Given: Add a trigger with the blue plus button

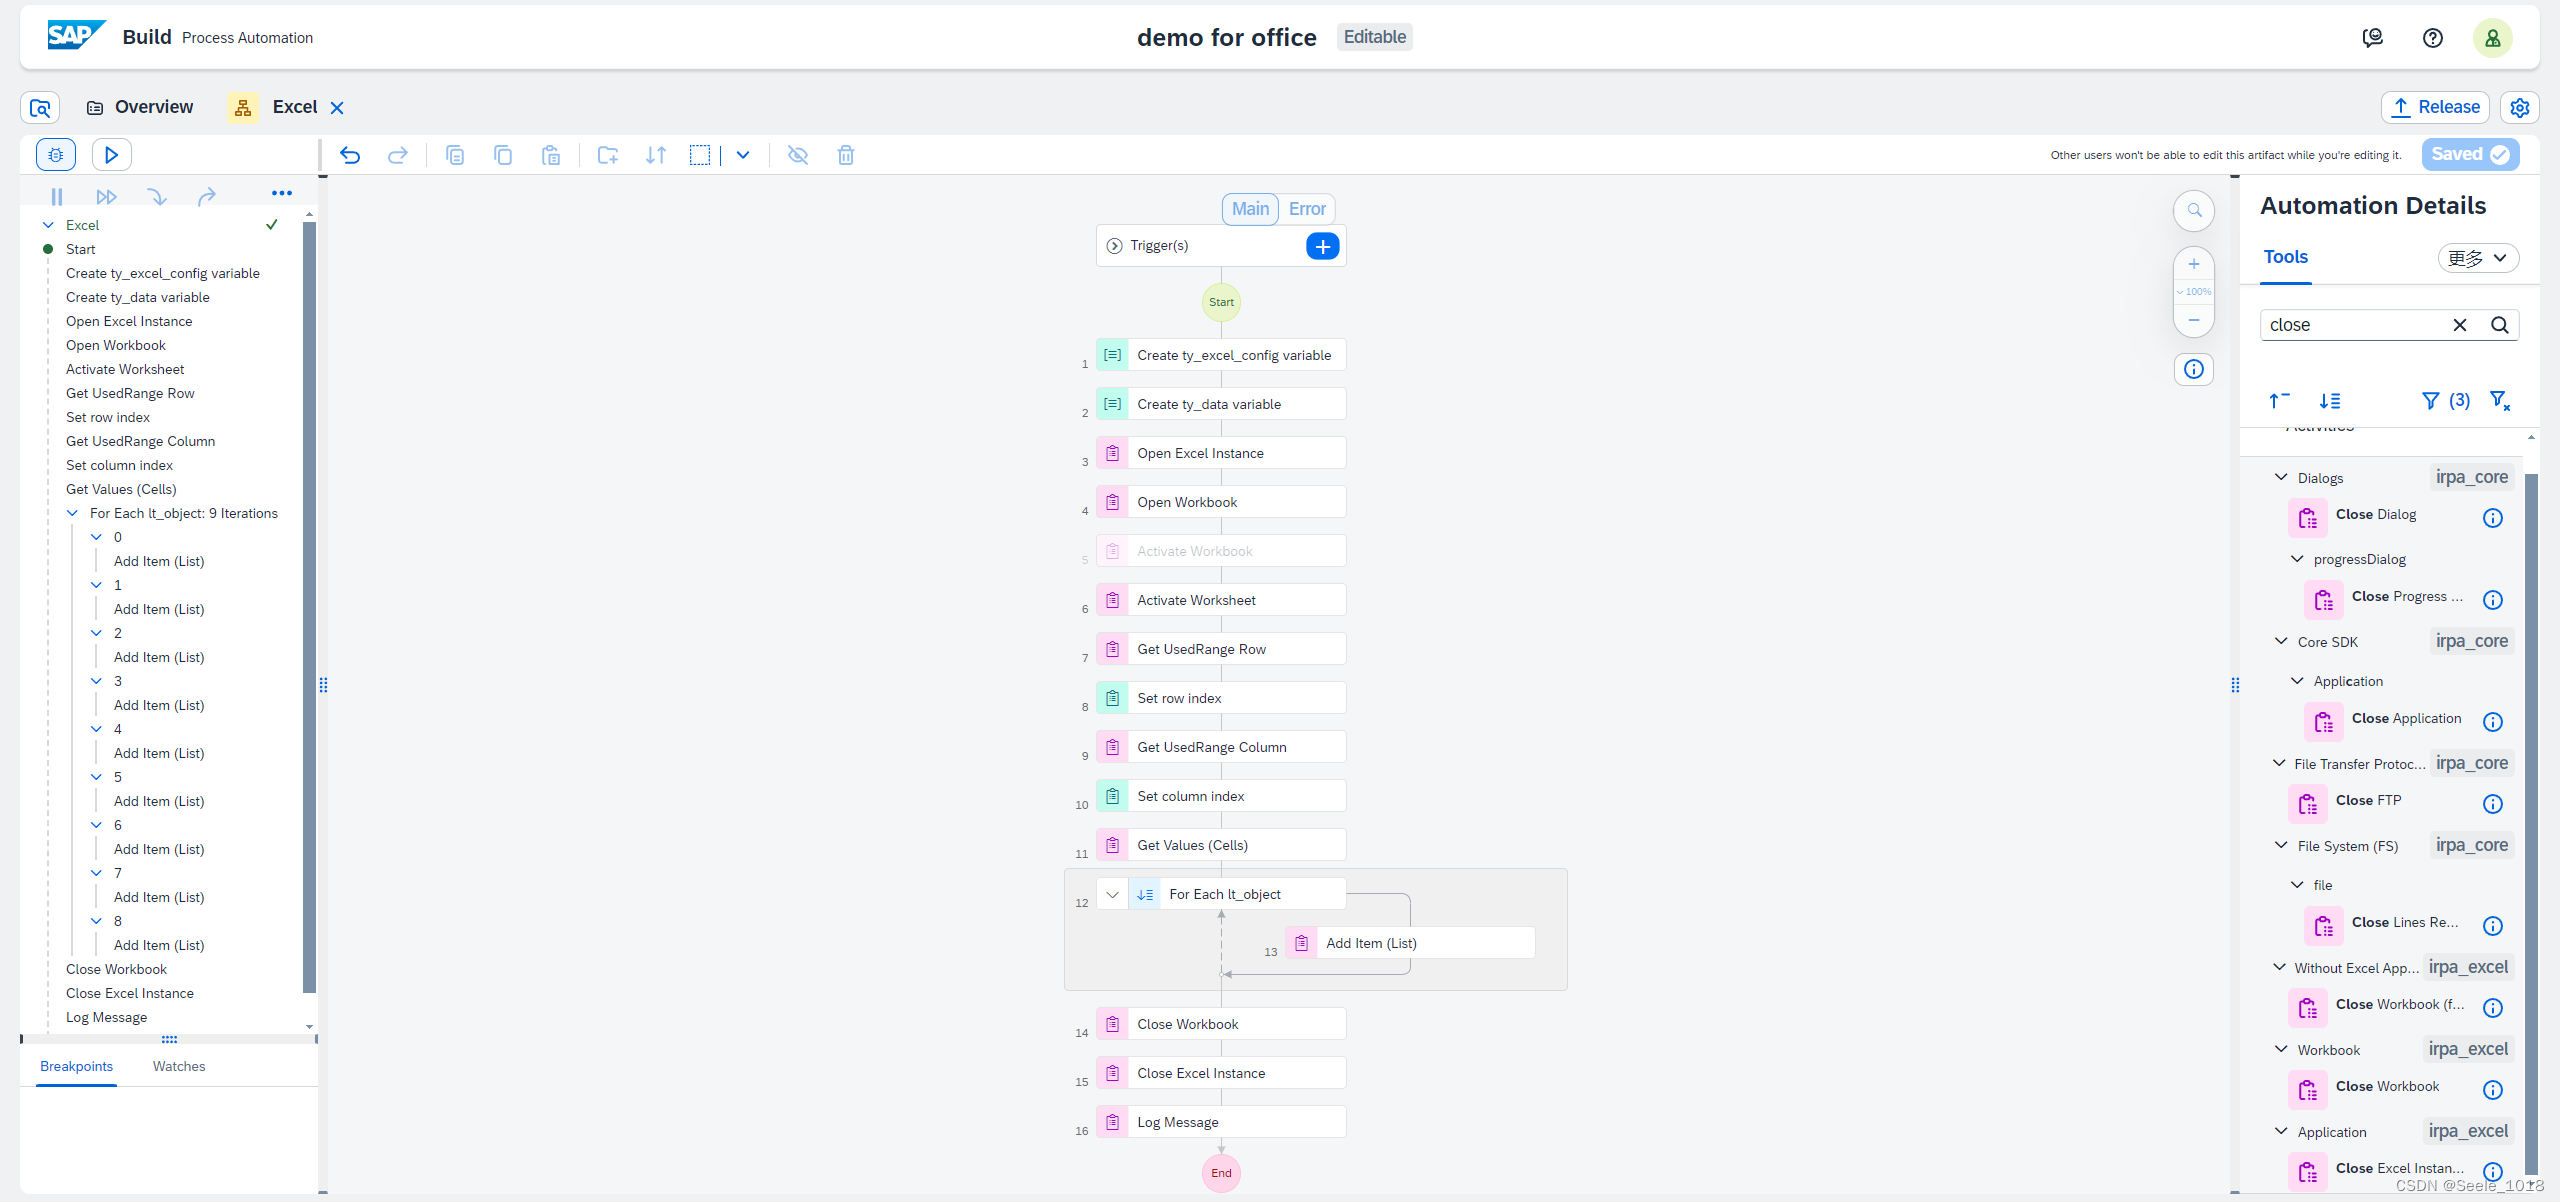Looking at the screenshot, I should click(x=1322, y=246).
